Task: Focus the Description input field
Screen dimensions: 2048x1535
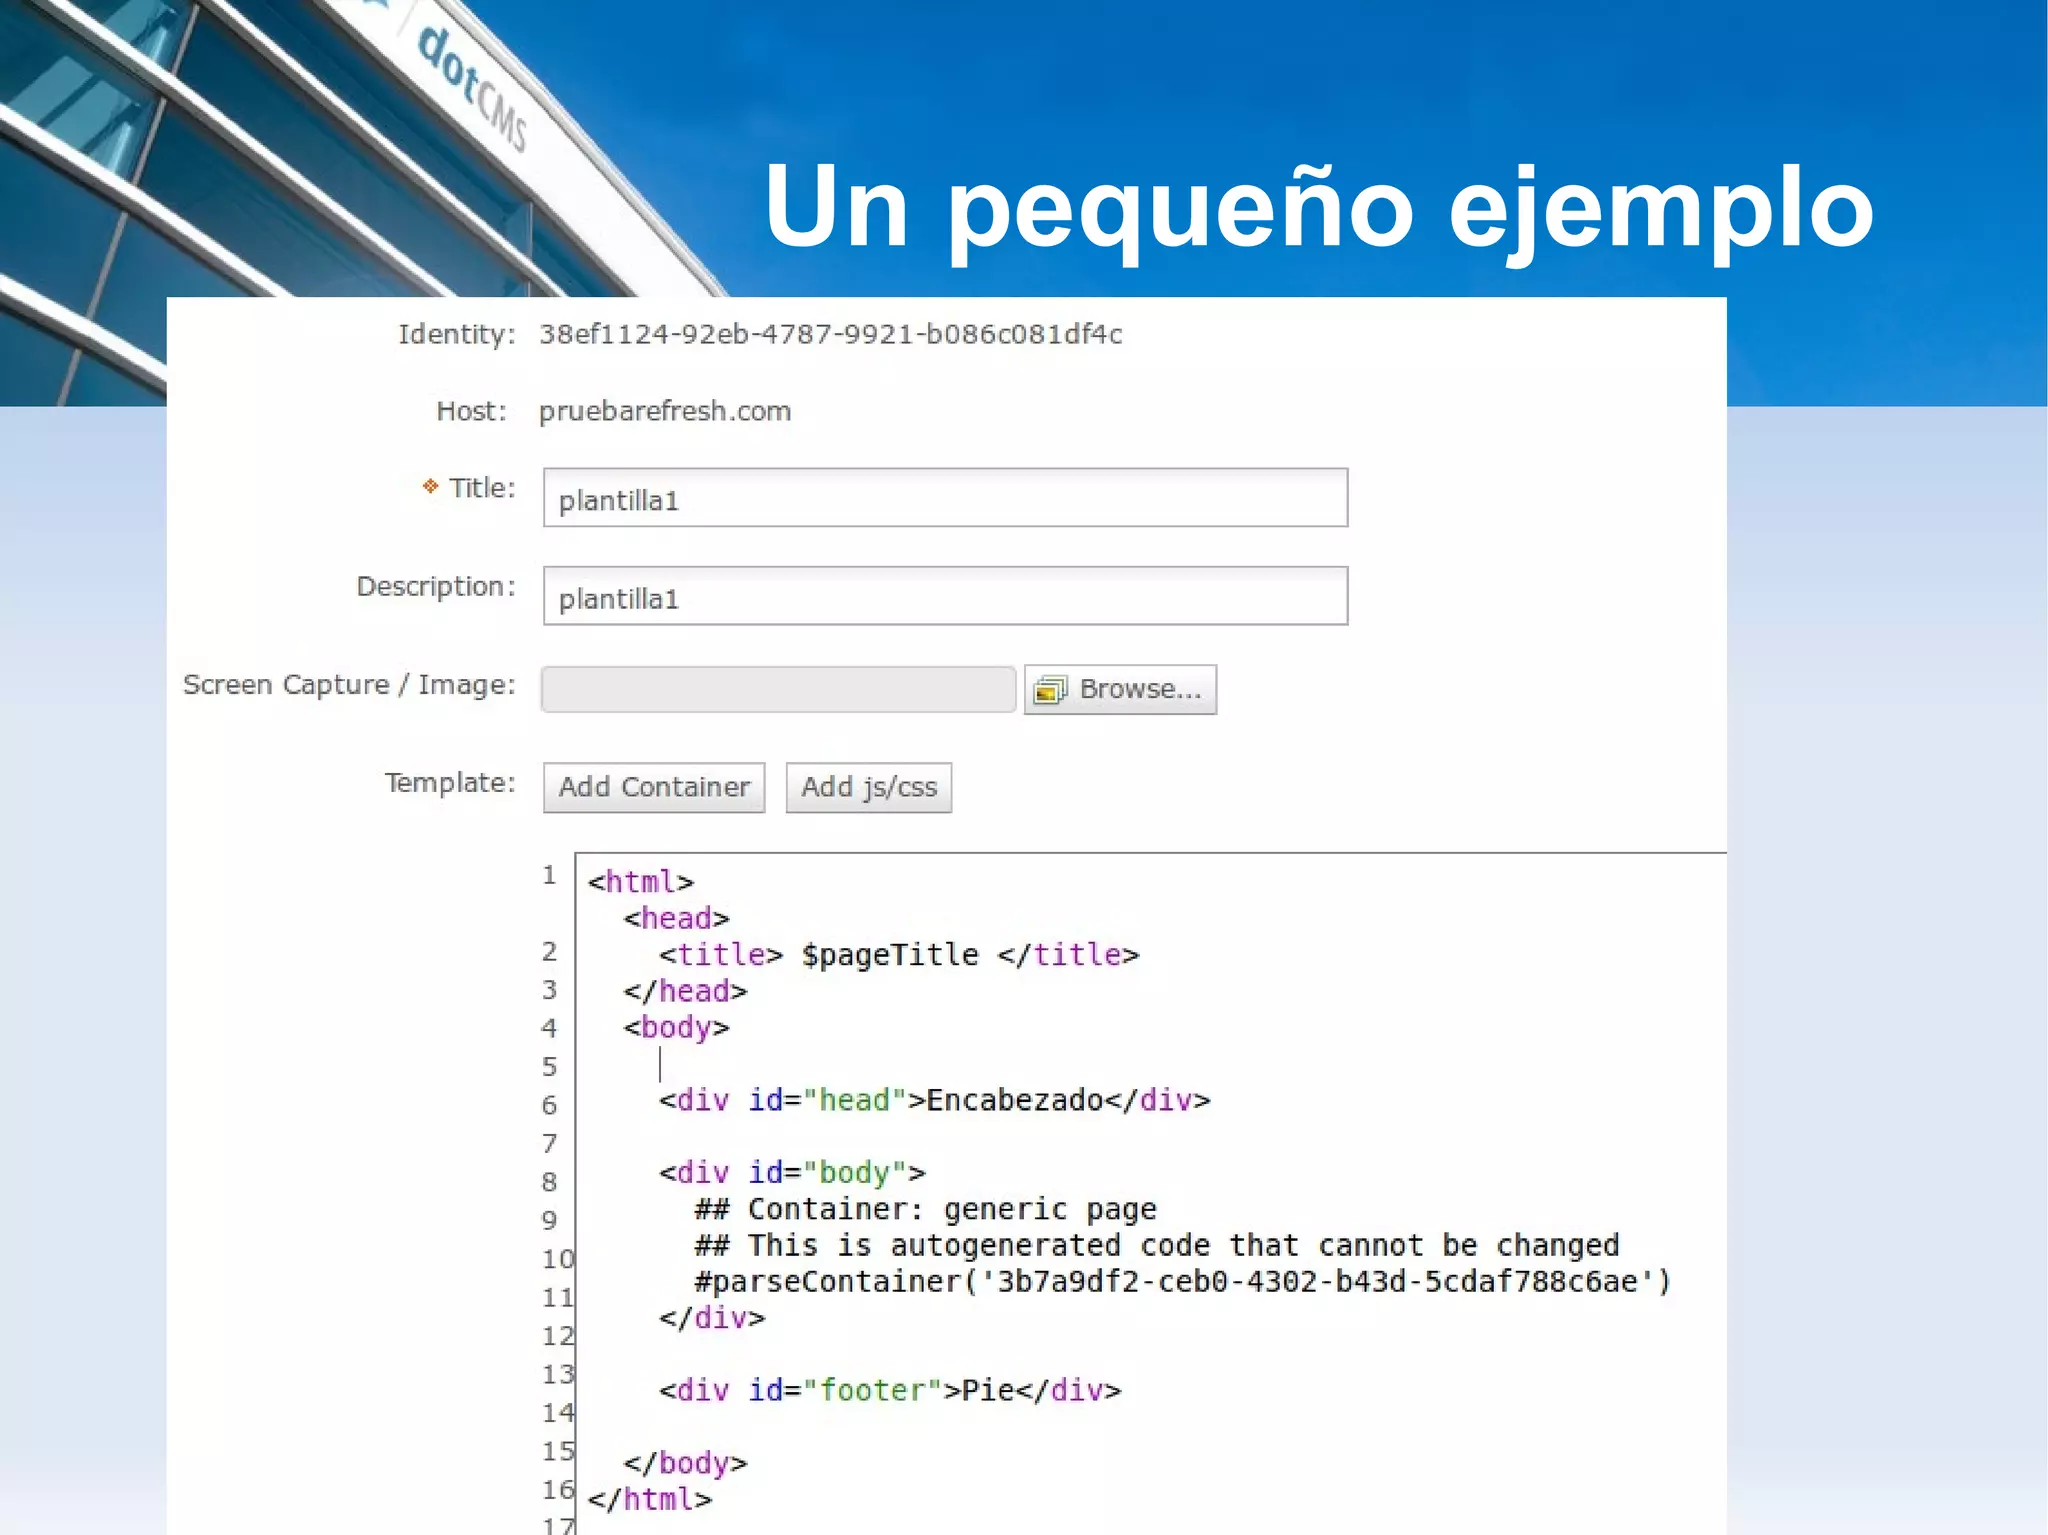Action: coord(945,596)
